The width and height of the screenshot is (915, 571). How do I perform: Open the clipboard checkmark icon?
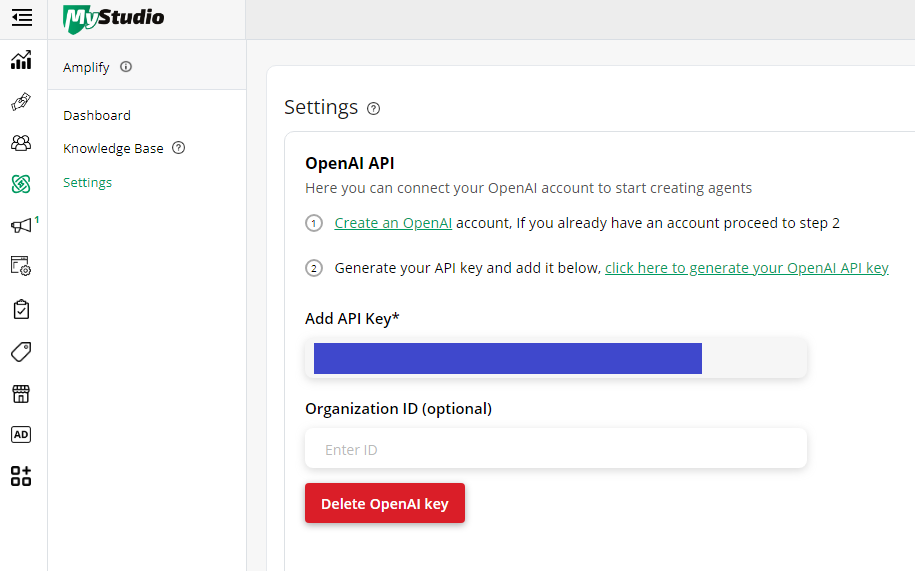tap(21, 309)
